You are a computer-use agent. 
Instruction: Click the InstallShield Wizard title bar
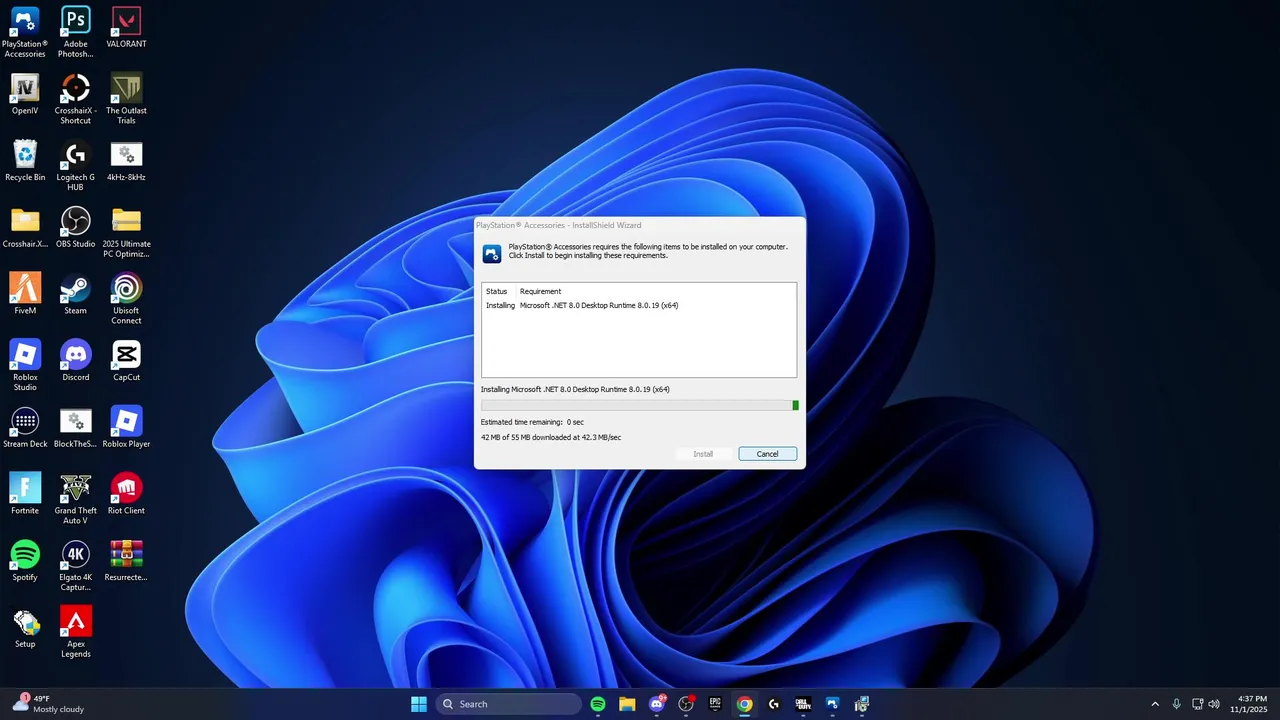(639, 225)
